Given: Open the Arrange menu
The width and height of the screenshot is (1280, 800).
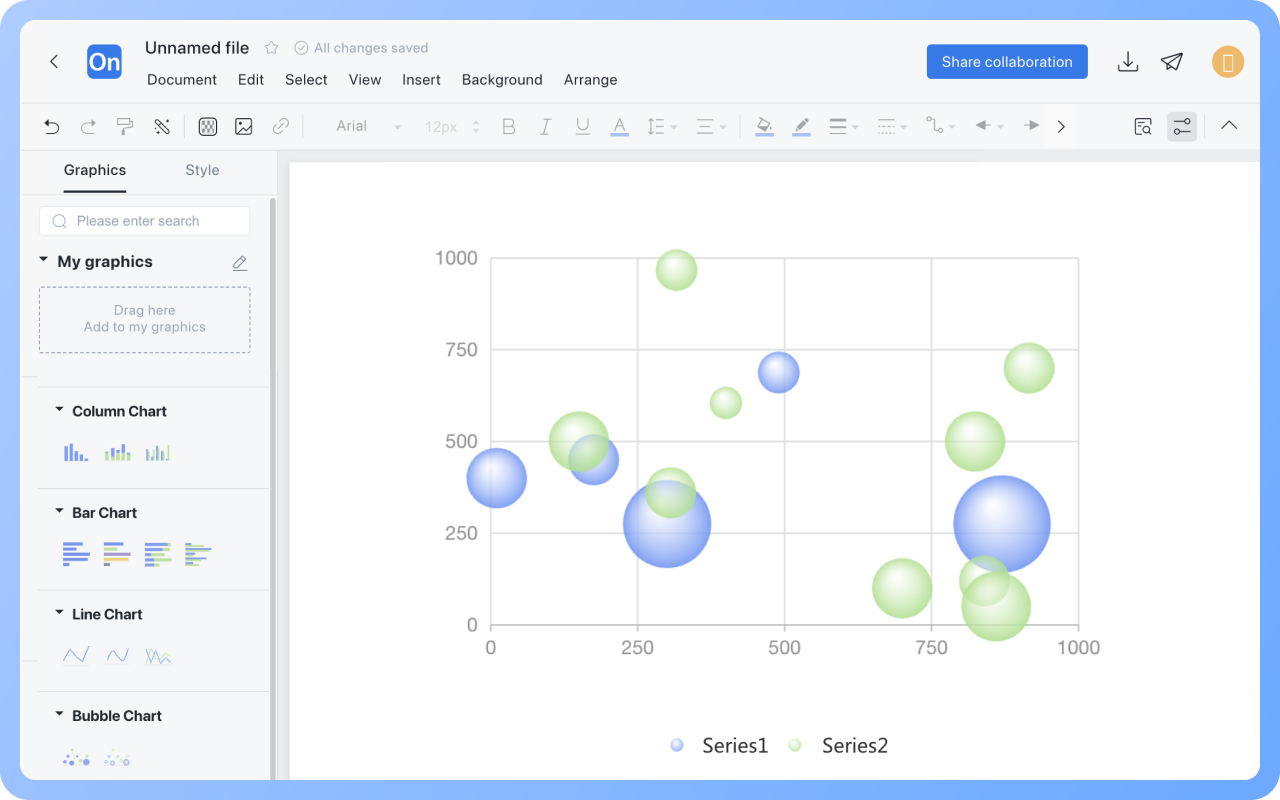Looking at the screenshot, I should tap(591, 80).
